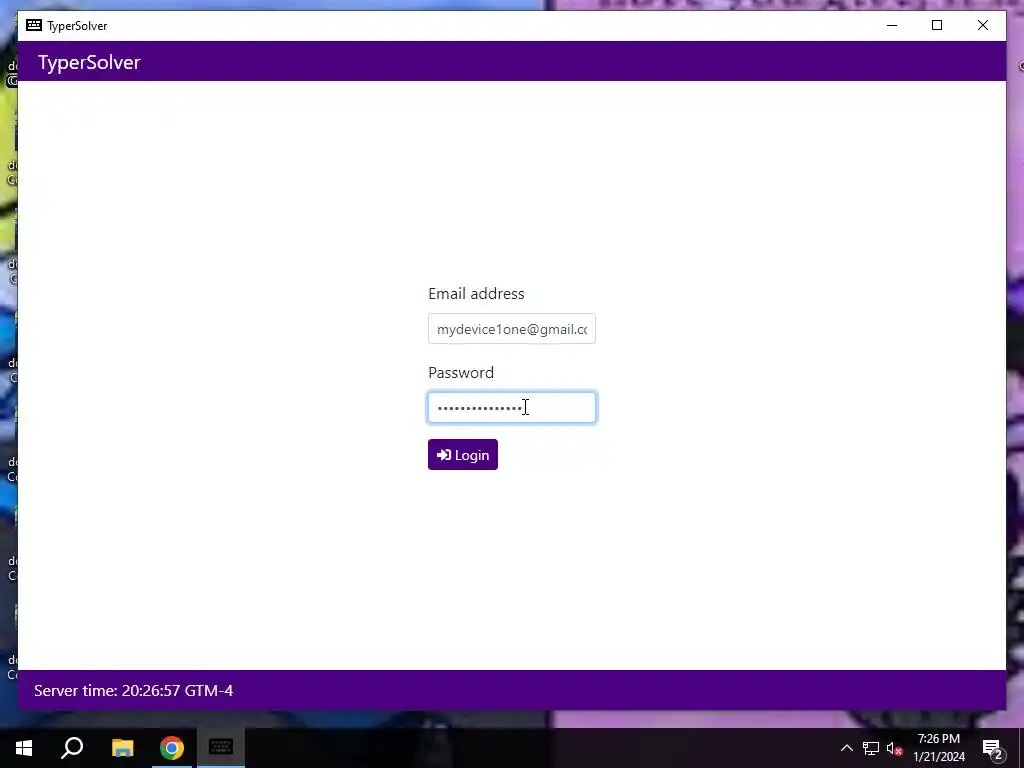Viewport: 1024px width, 768px height.
Task: Focus the Email address input field
Action: click(x=511, y=328)
